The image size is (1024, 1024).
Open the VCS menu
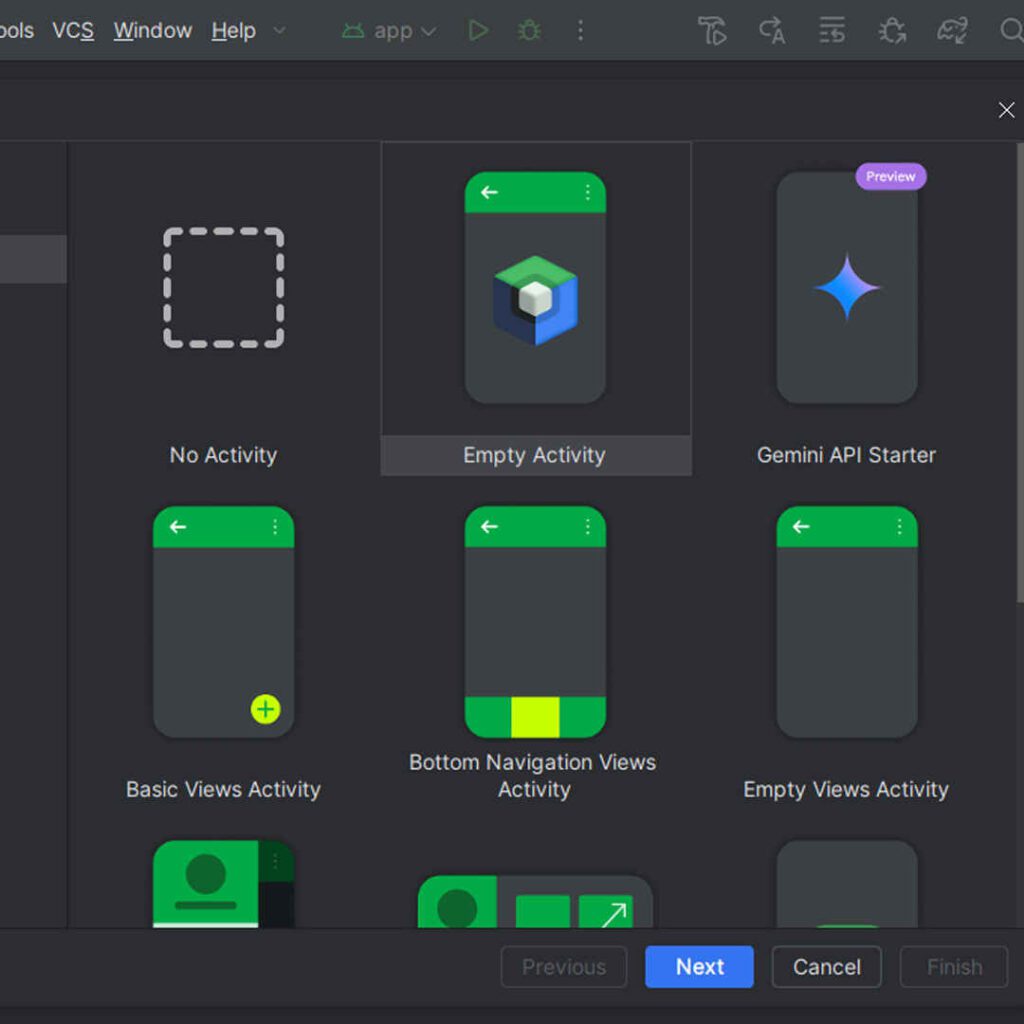point(73,31)
